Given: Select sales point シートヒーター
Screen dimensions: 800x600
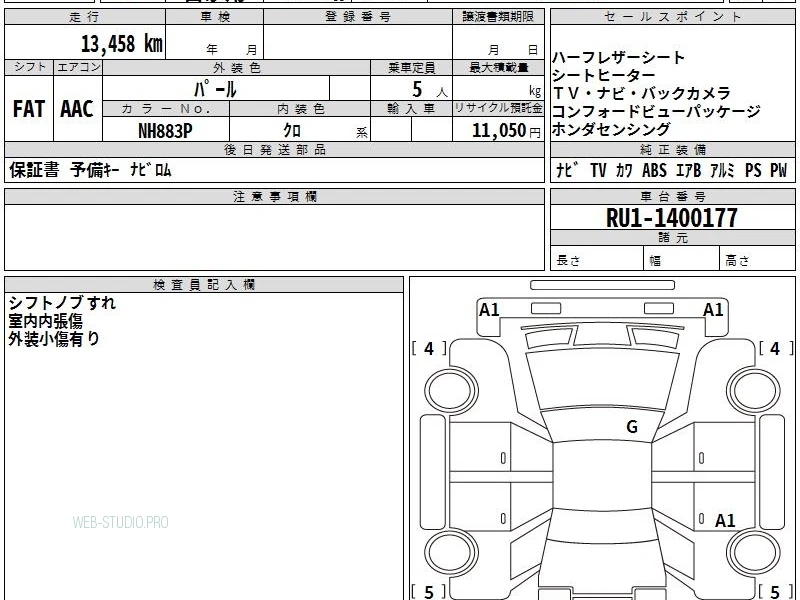Looking at the screenshot, I should point(604,76).
